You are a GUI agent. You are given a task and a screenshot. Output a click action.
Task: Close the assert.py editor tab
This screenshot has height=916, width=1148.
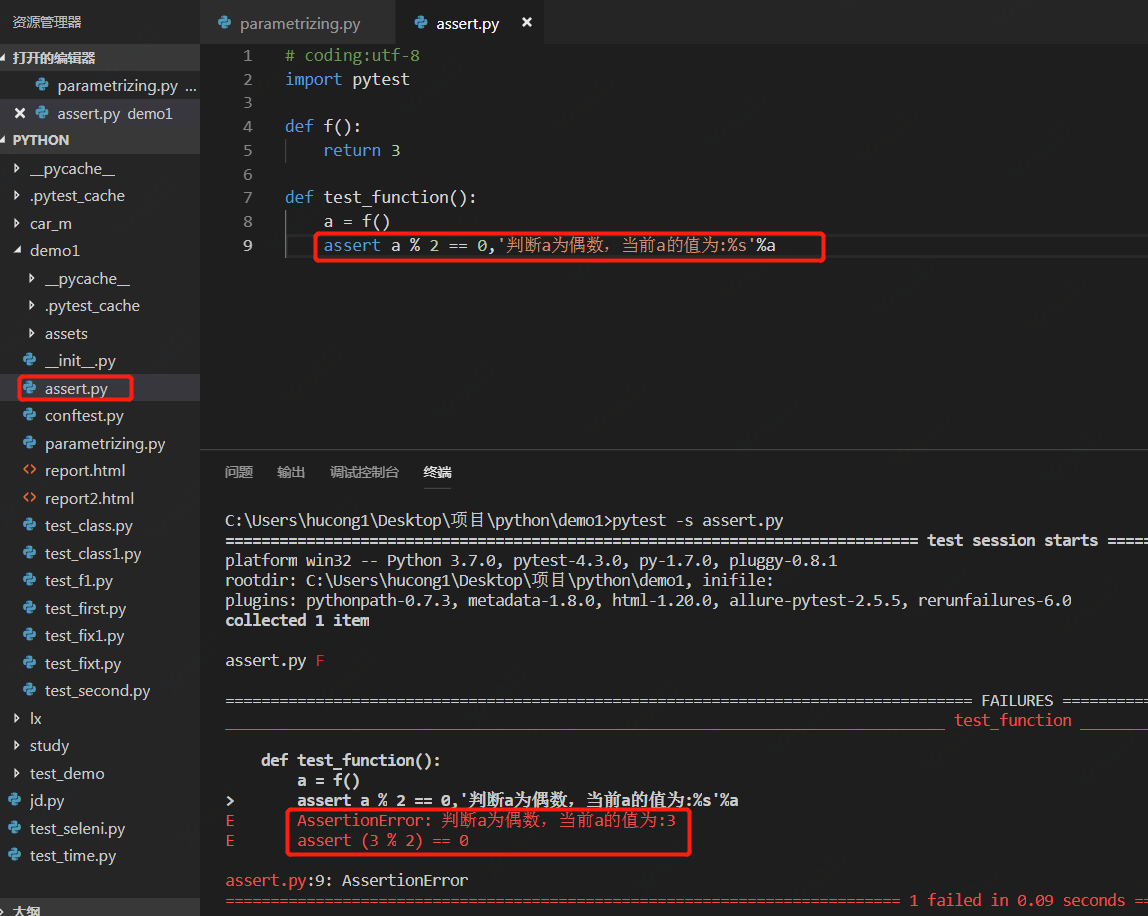(x=527, y=23)
